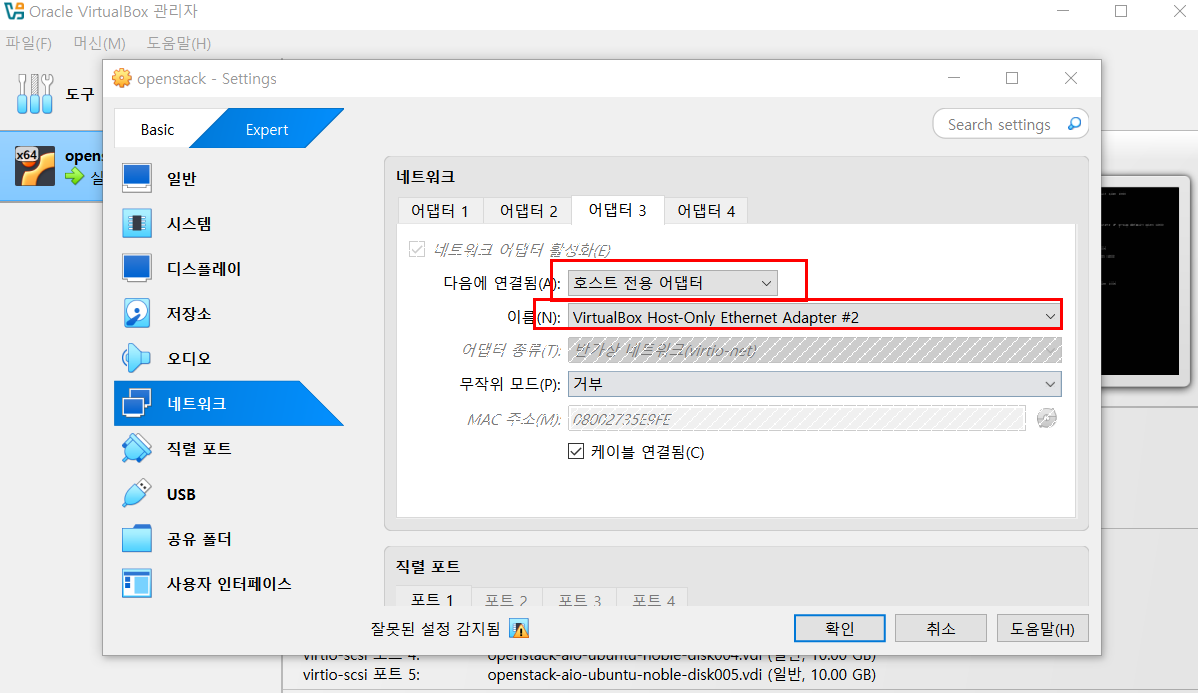
Task: Select the 오디오 speaker icon
Action: click(x=137, y=358)
